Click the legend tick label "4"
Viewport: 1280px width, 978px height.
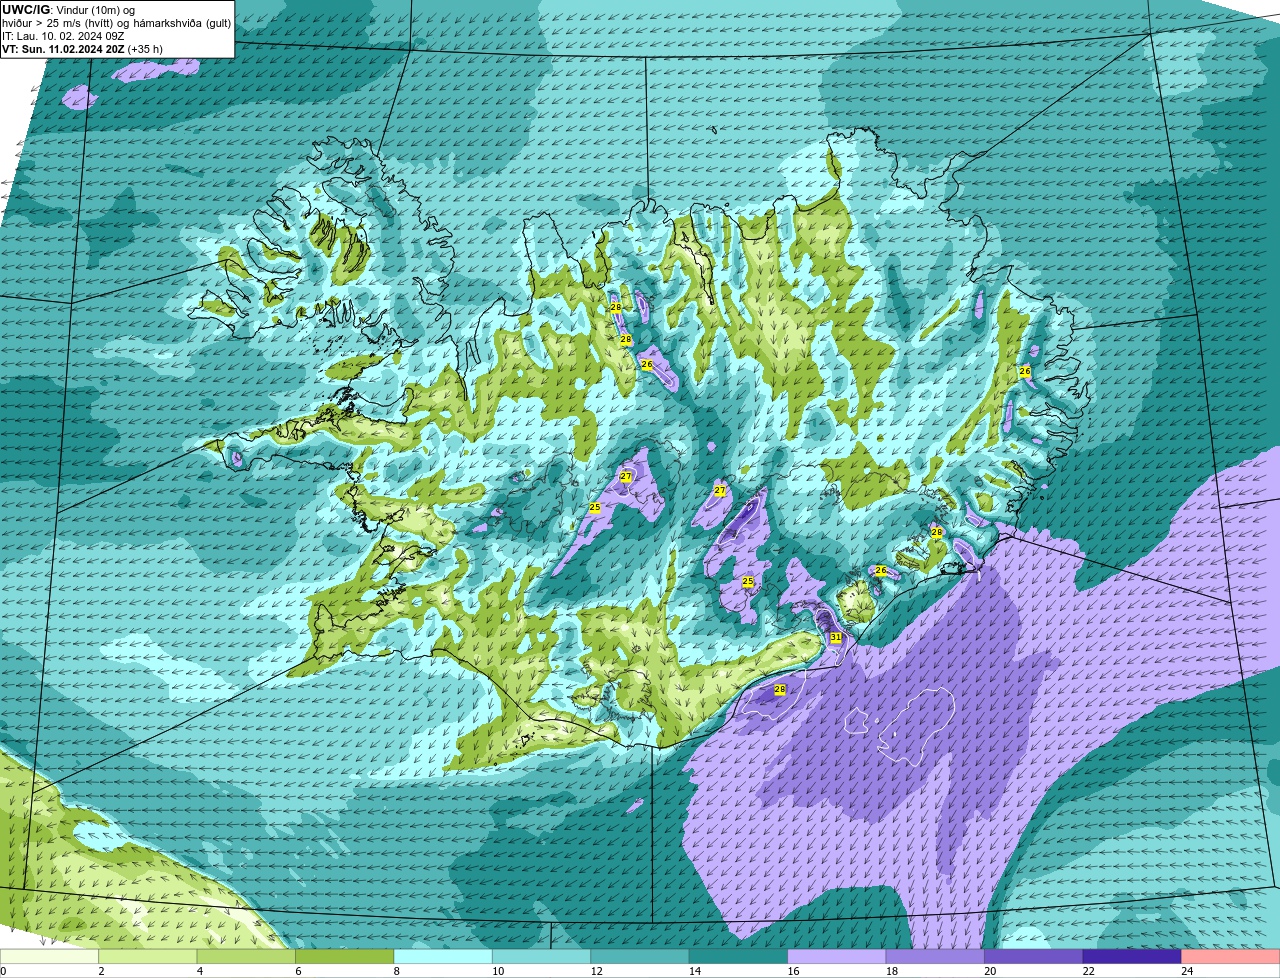click(199, 971)
